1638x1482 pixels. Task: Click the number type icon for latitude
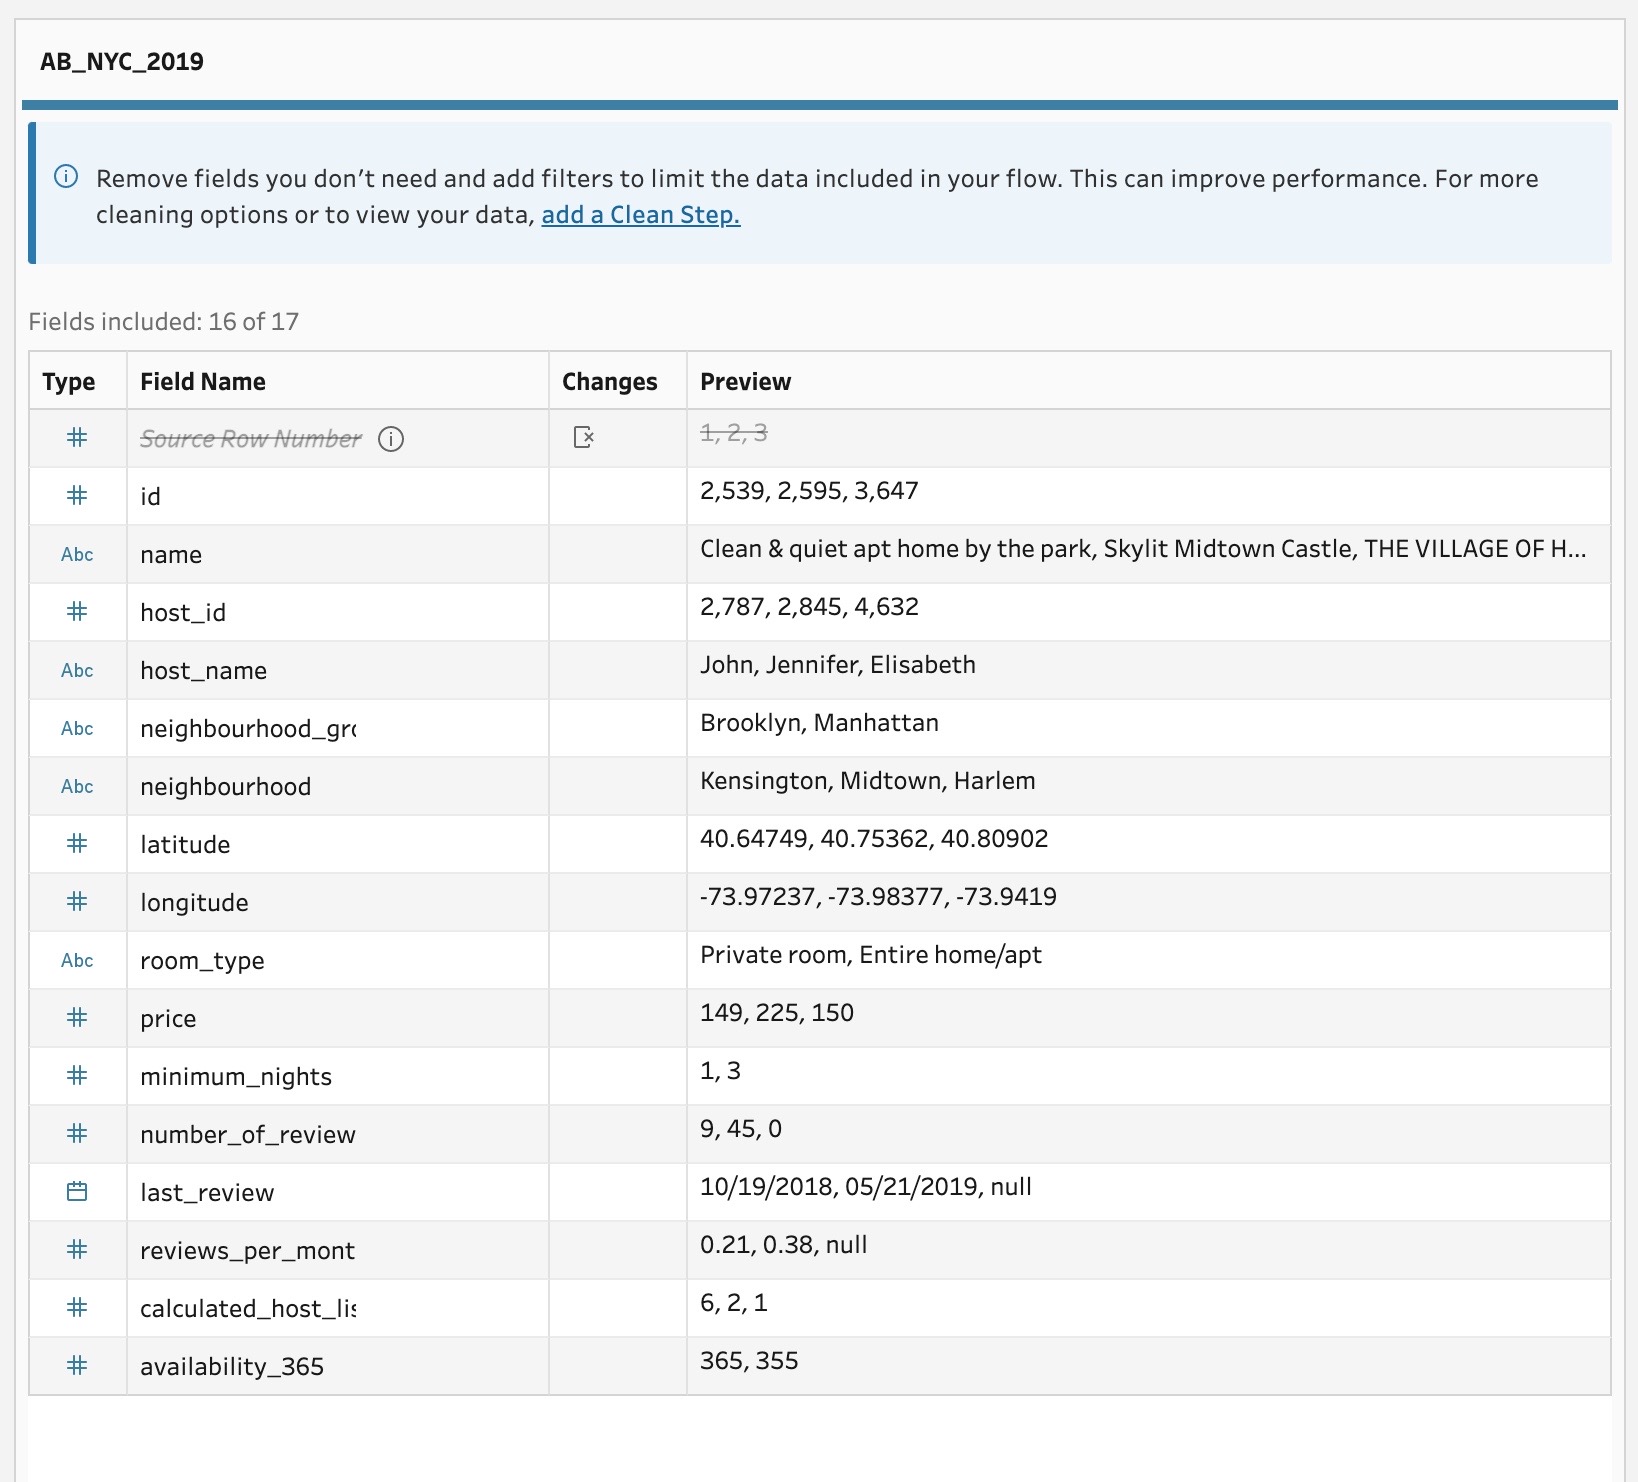tap(77, 844)
